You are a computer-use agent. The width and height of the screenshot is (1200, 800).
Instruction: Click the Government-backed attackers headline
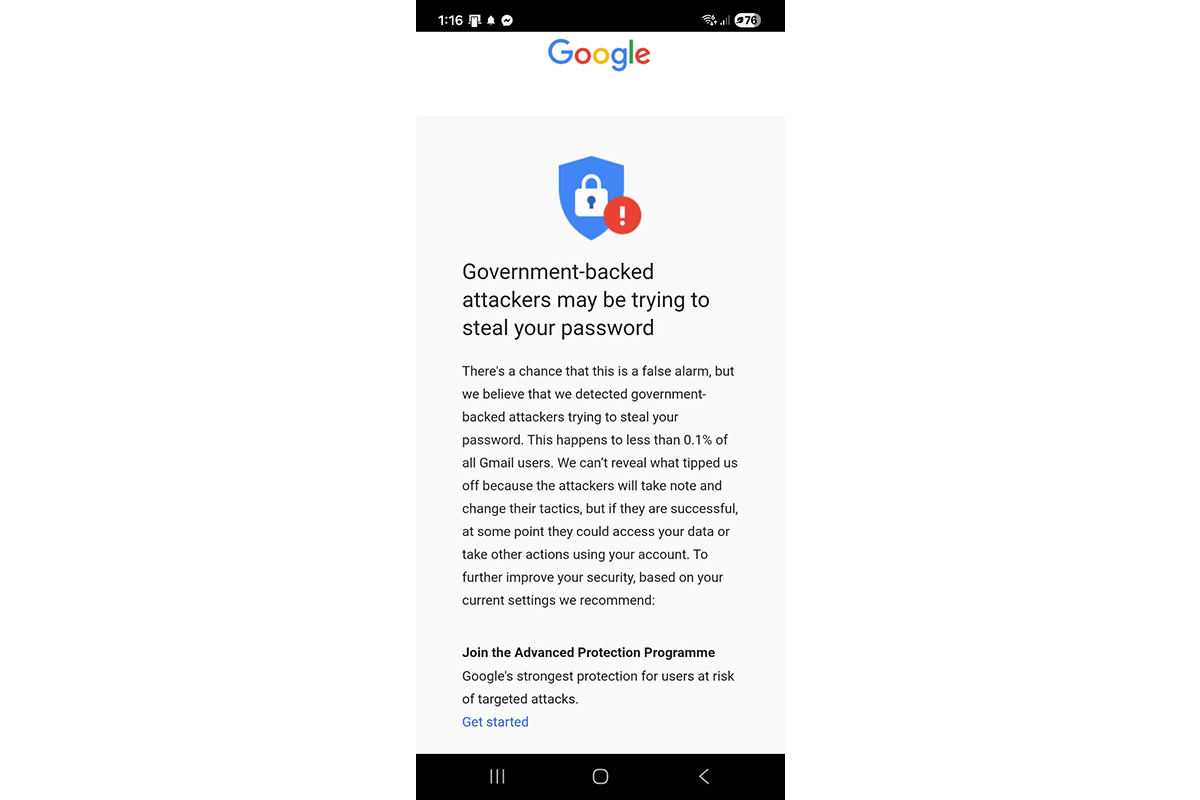(586, 300)
